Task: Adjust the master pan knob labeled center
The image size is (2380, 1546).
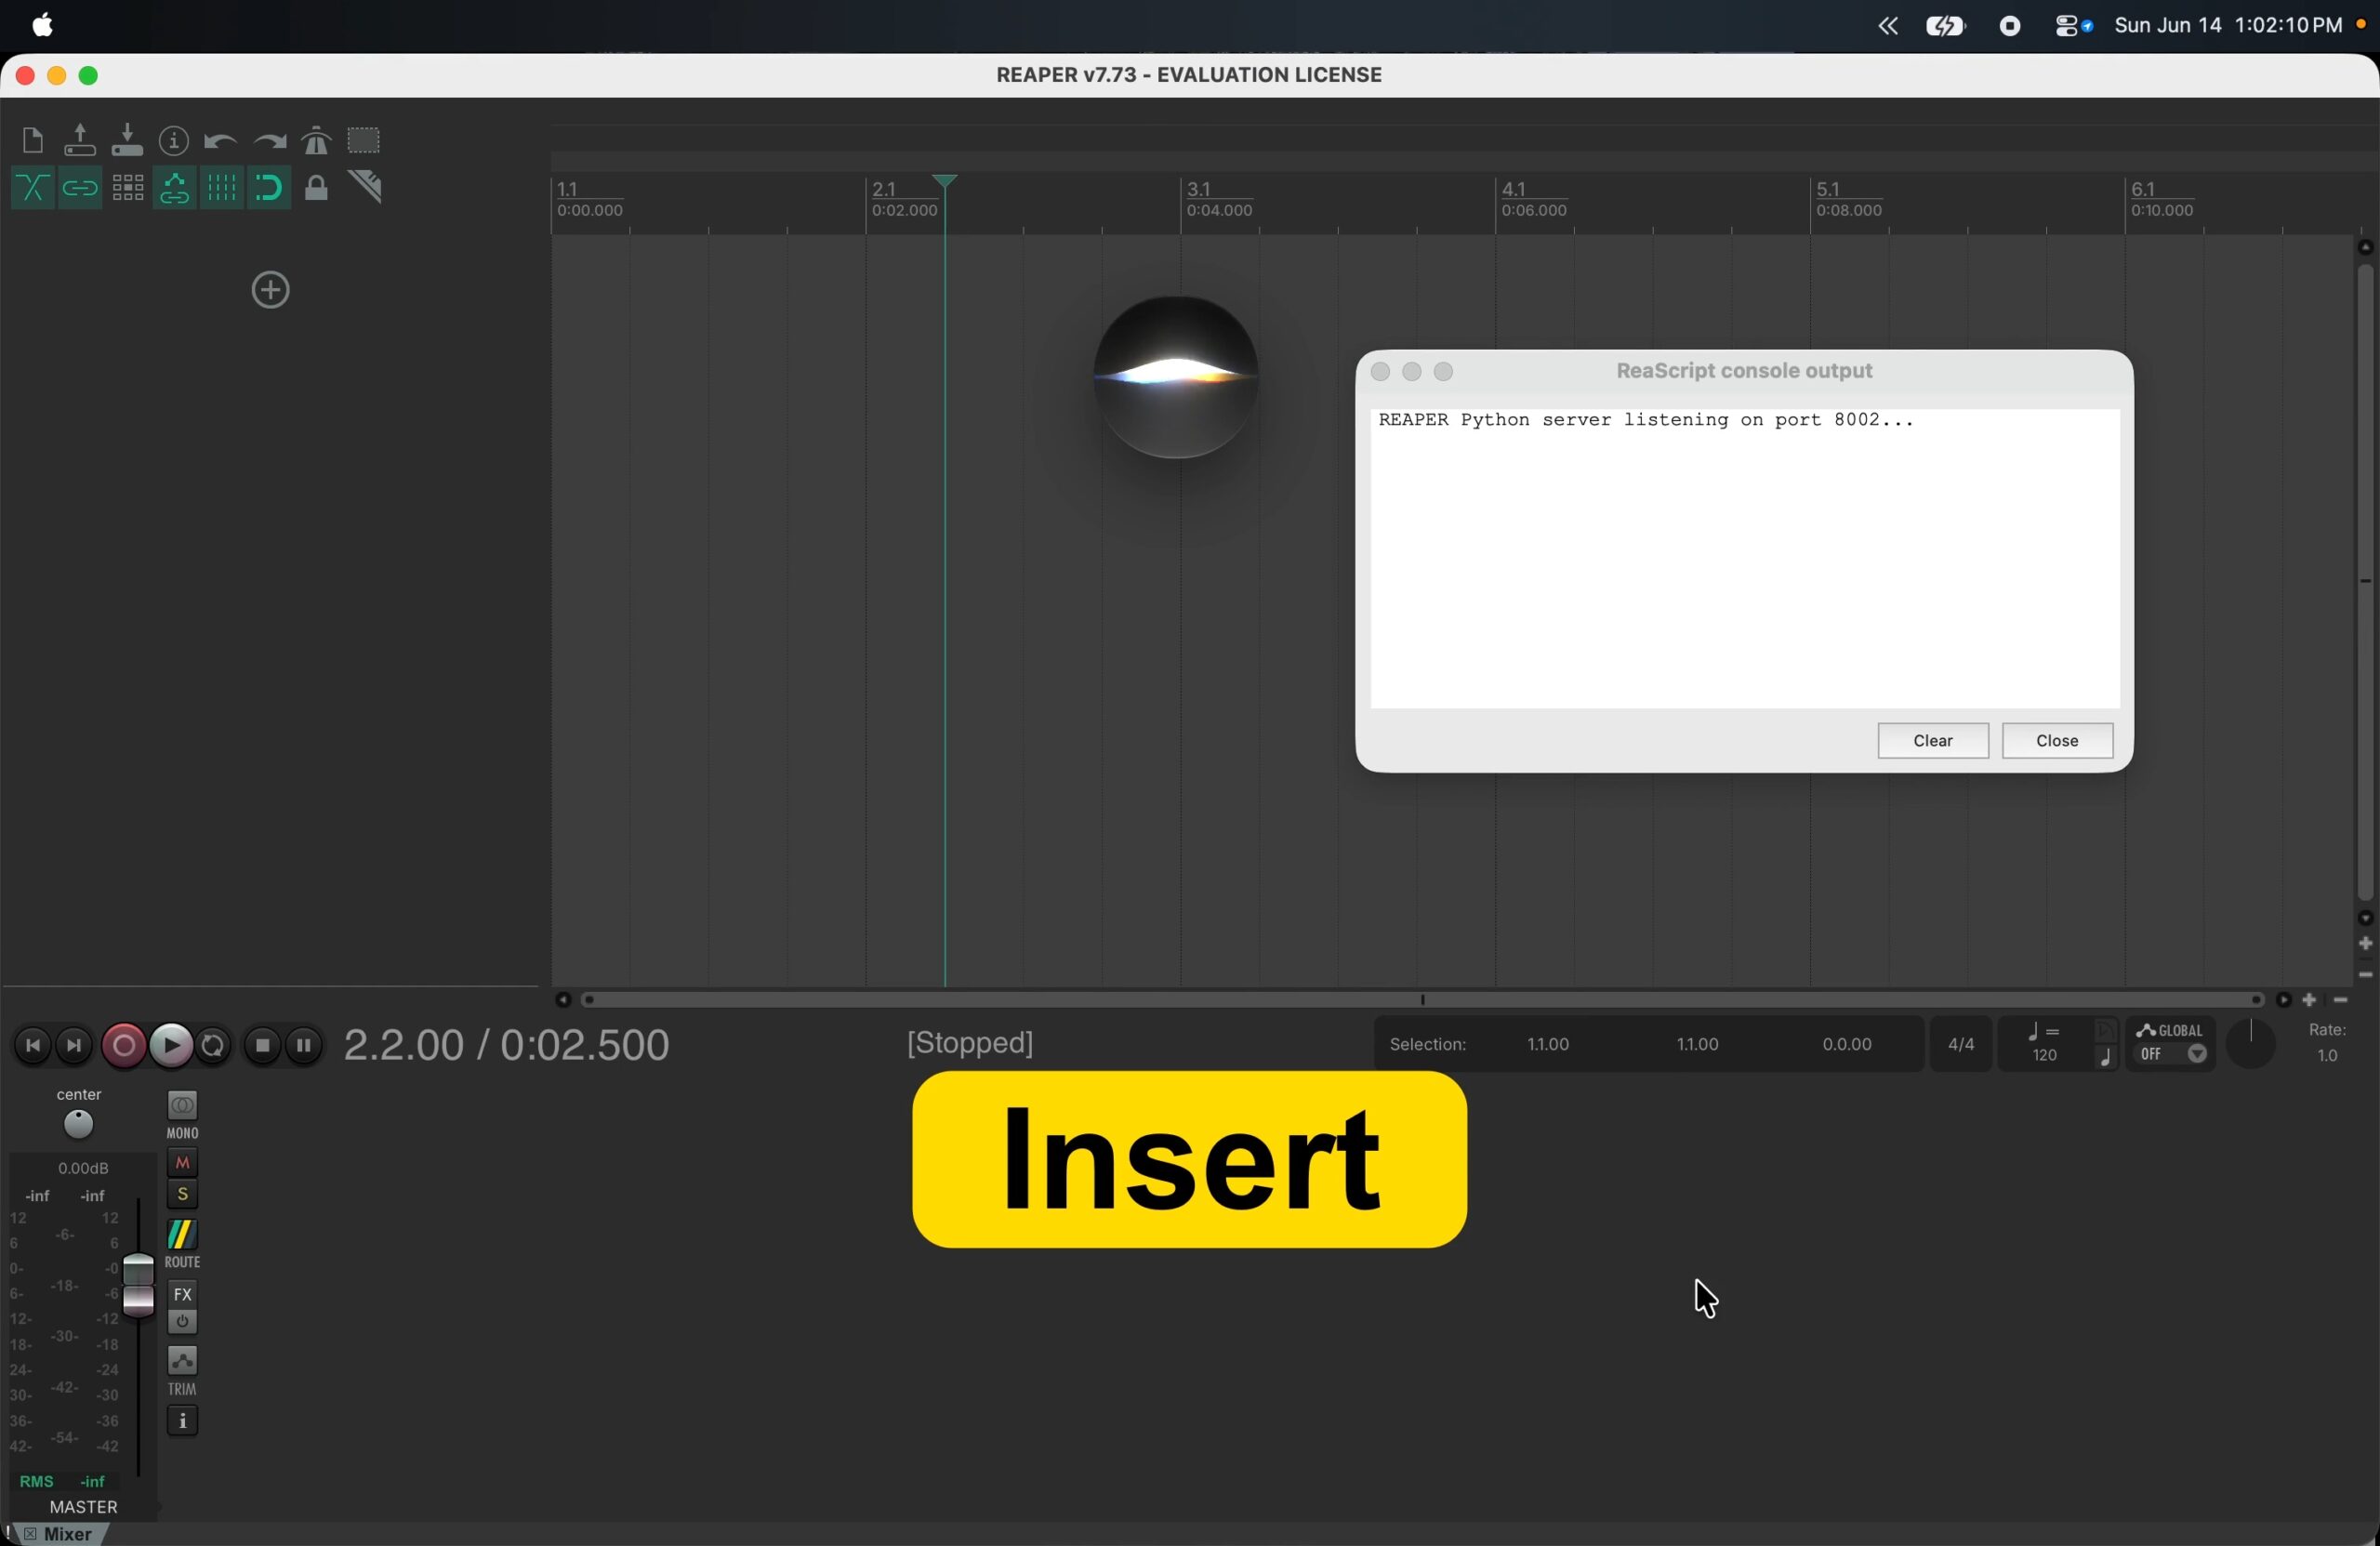Action: (79, 1125)
